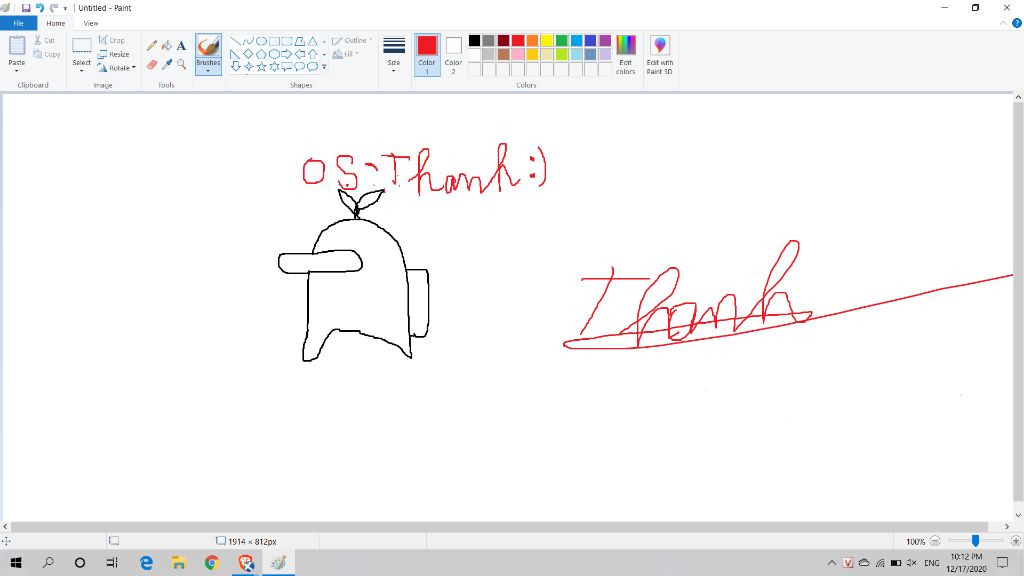Open the Select dropdown arrow

(x=82, y=71)
